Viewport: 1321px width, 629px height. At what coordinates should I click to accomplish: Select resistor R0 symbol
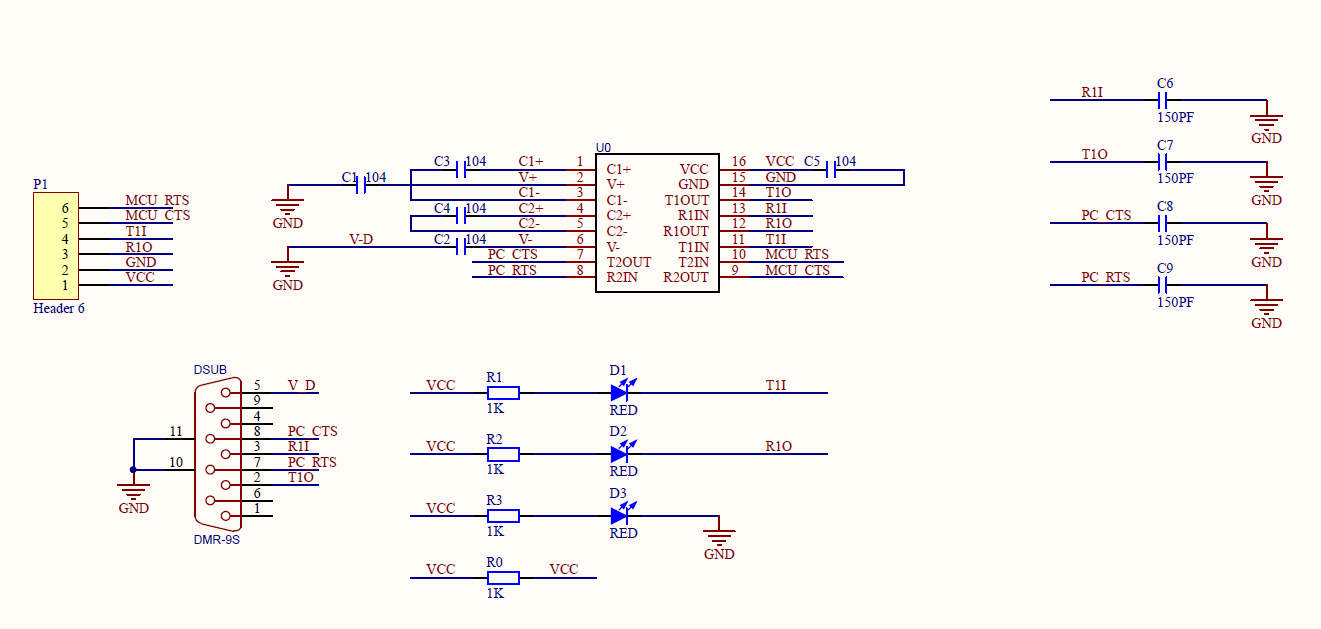[503, 577]
